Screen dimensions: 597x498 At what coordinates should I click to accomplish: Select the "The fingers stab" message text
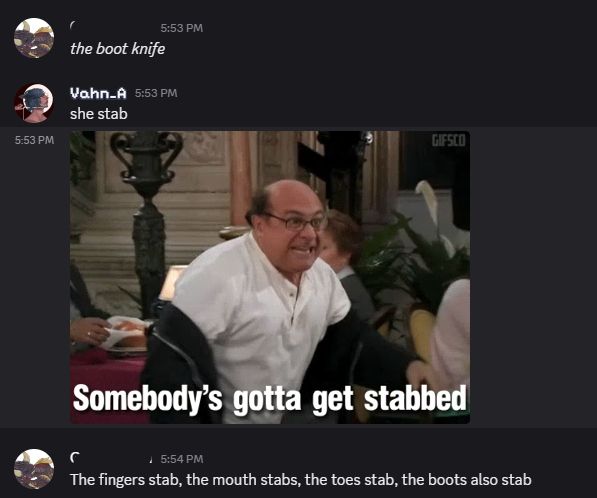[301, 479]
